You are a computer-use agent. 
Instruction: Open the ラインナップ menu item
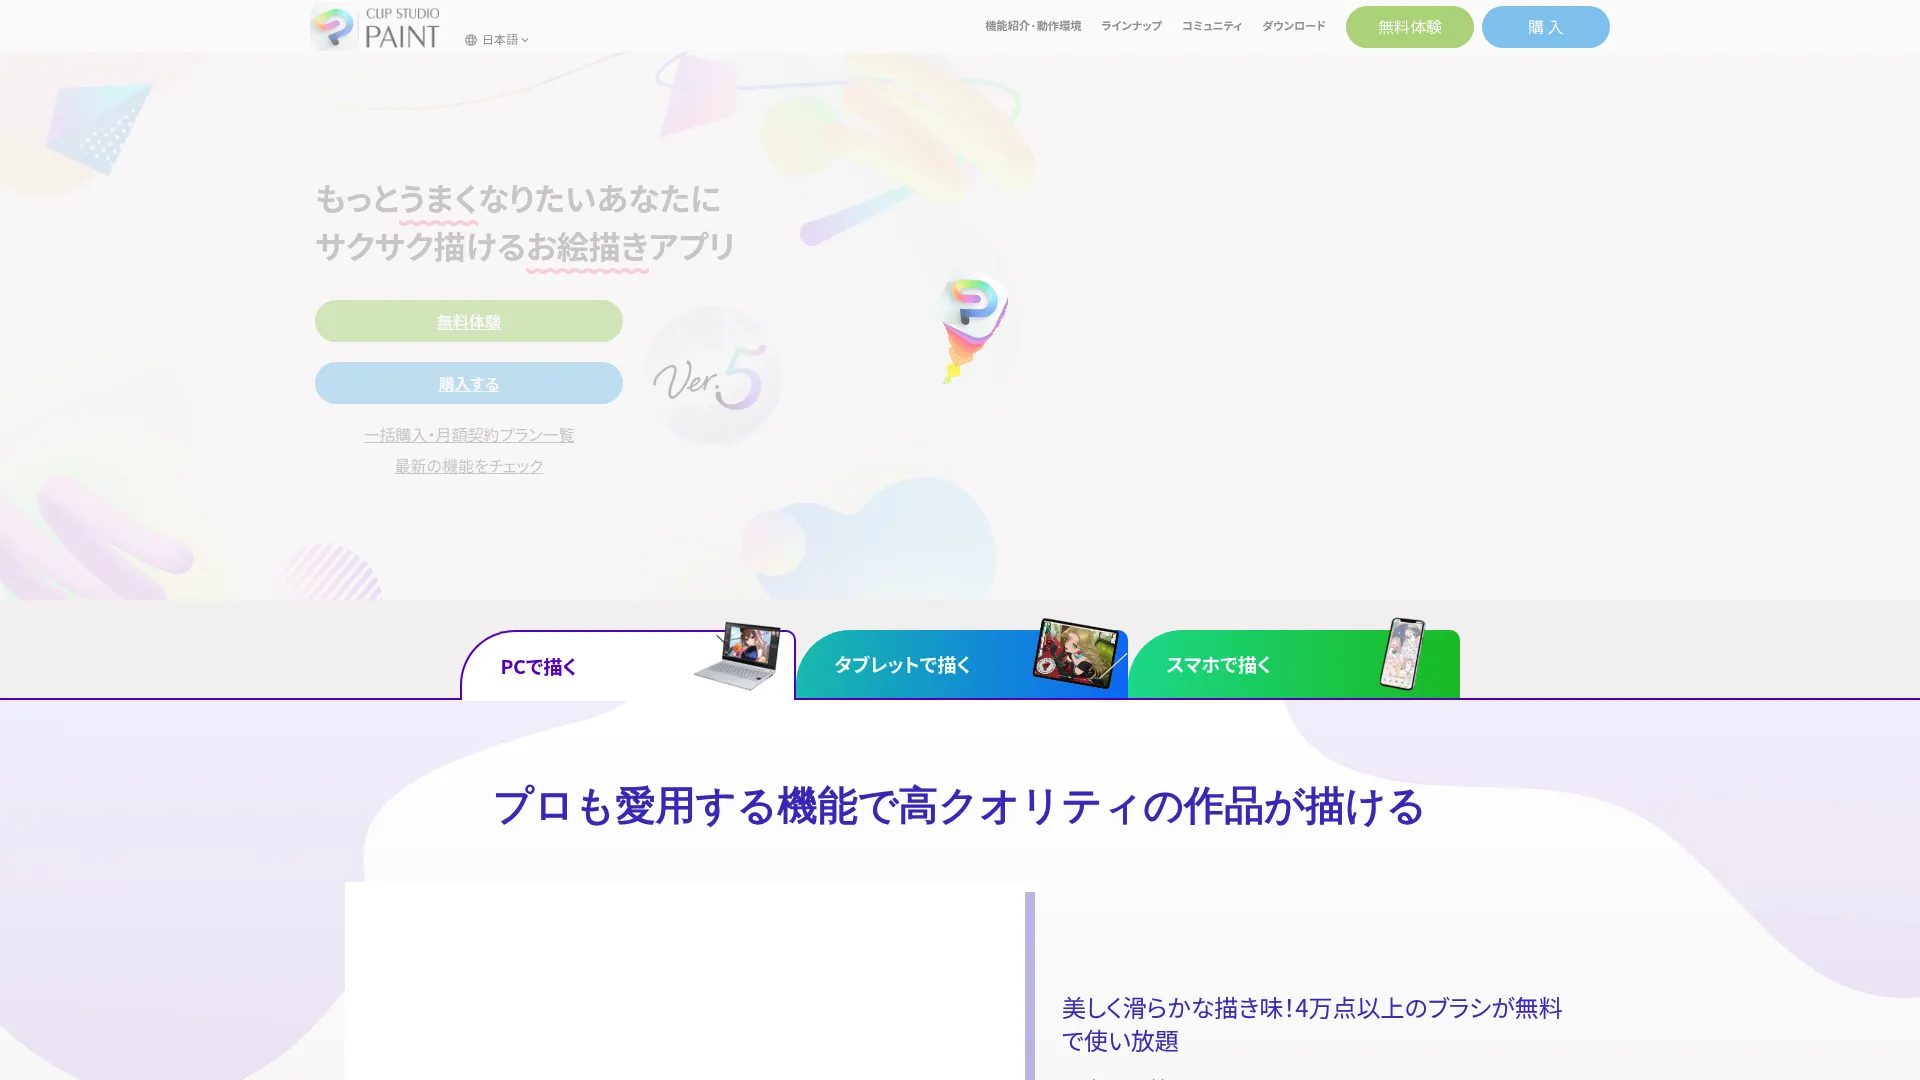coord(1131,26)
